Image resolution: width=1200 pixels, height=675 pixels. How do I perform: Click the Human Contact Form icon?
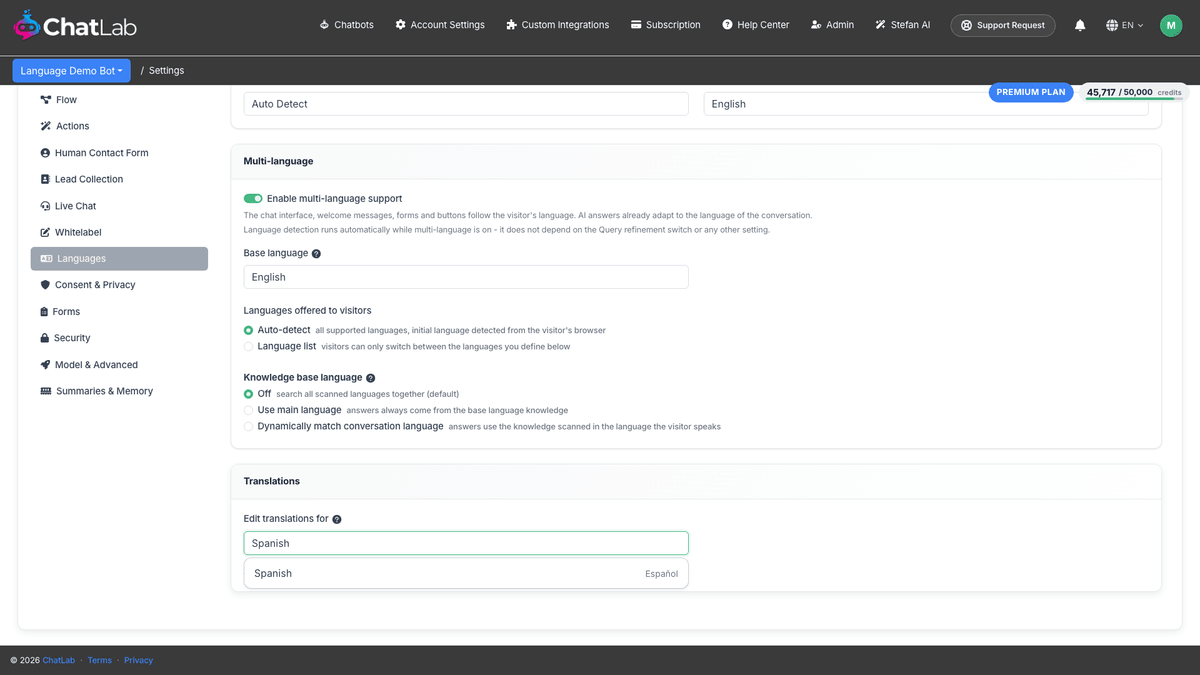[x=45, y=153]
